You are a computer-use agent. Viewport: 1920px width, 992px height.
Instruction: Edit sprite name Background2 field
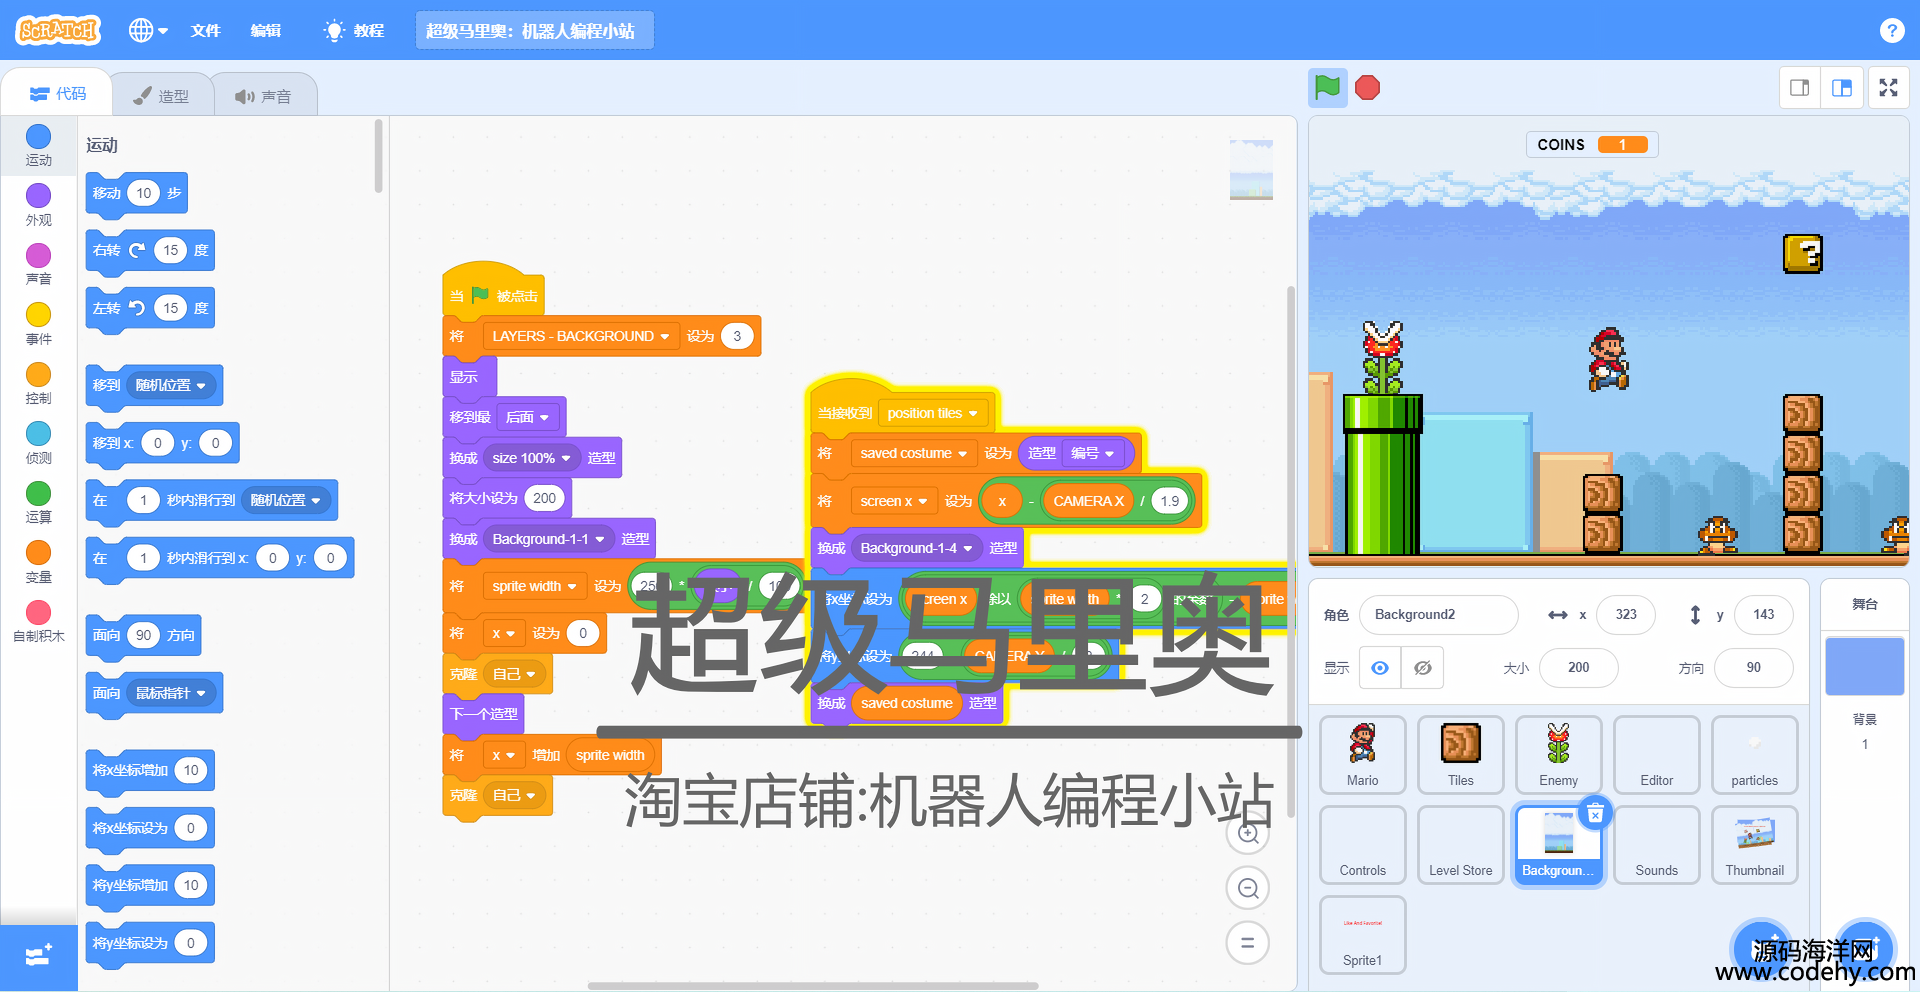click(1438, 614)
